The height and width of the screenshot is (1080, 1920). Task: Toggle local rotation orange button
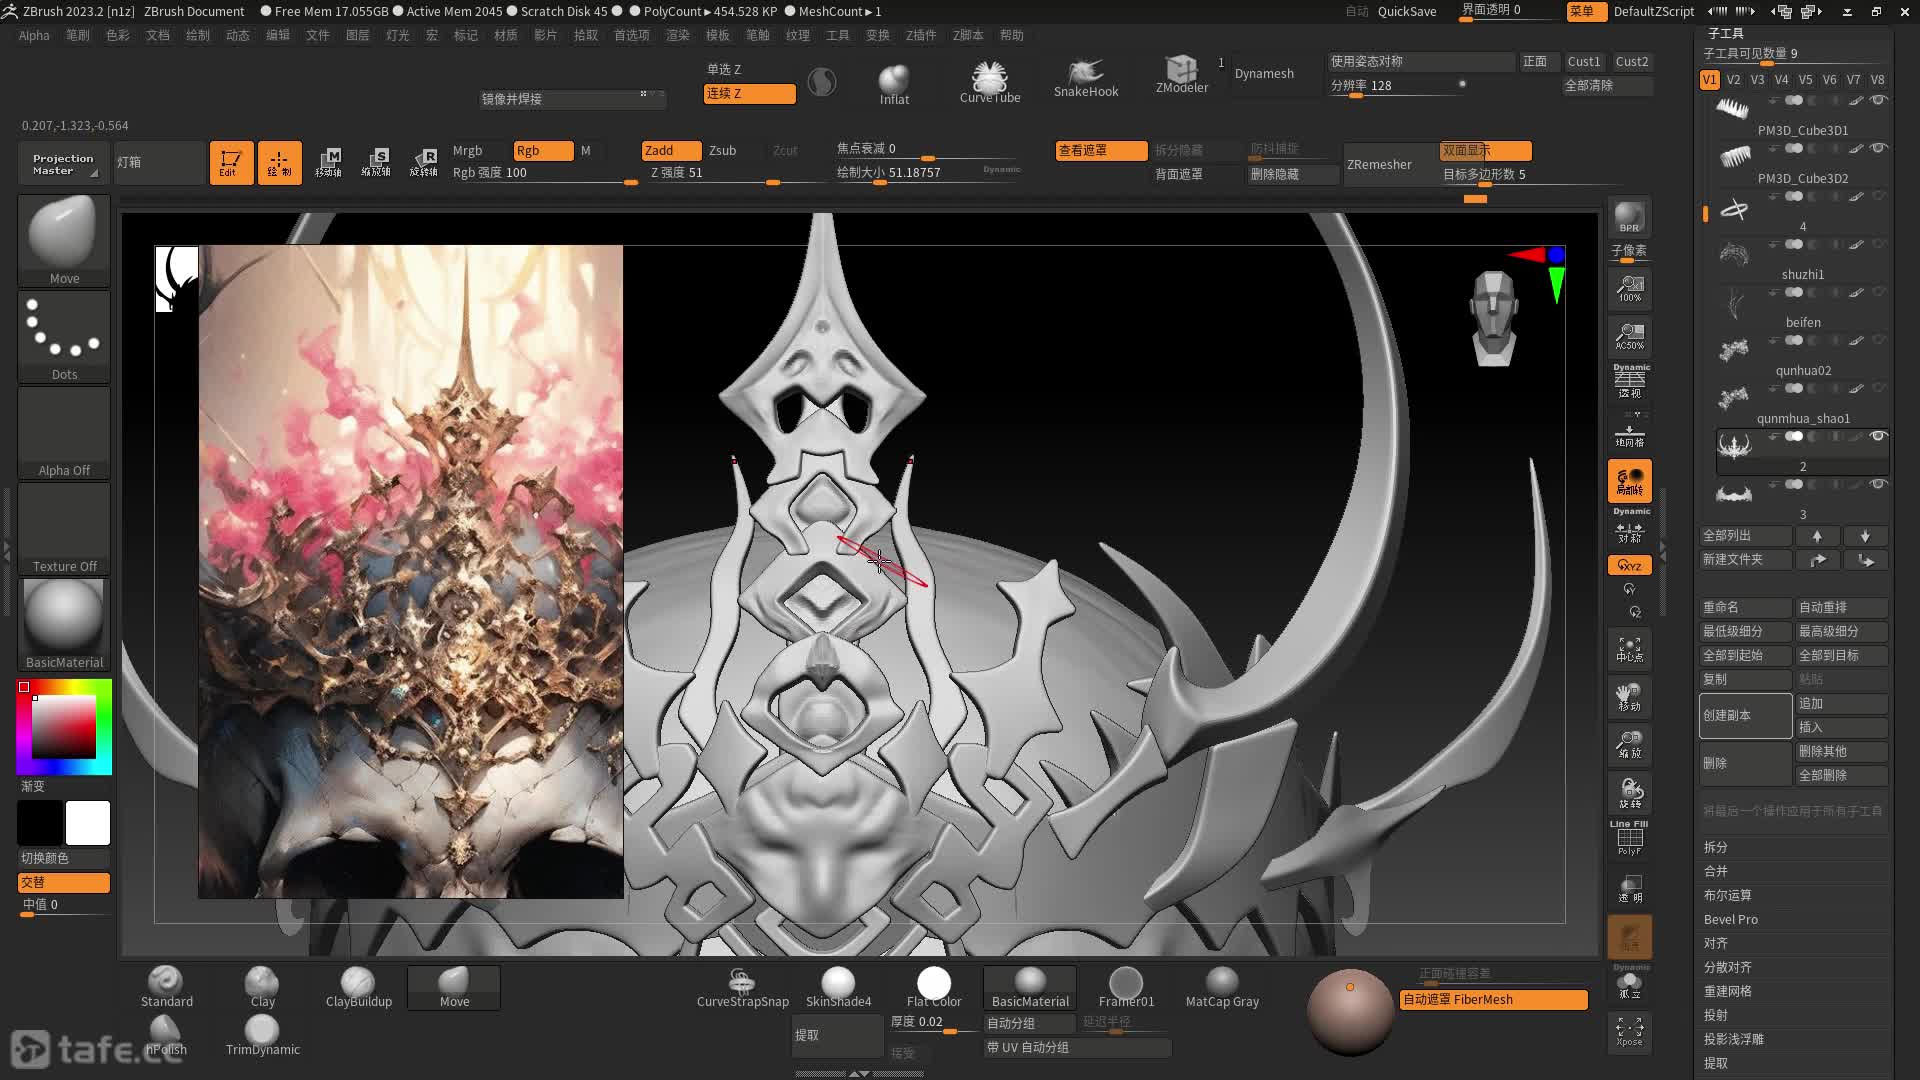(x=1630, y=481)
